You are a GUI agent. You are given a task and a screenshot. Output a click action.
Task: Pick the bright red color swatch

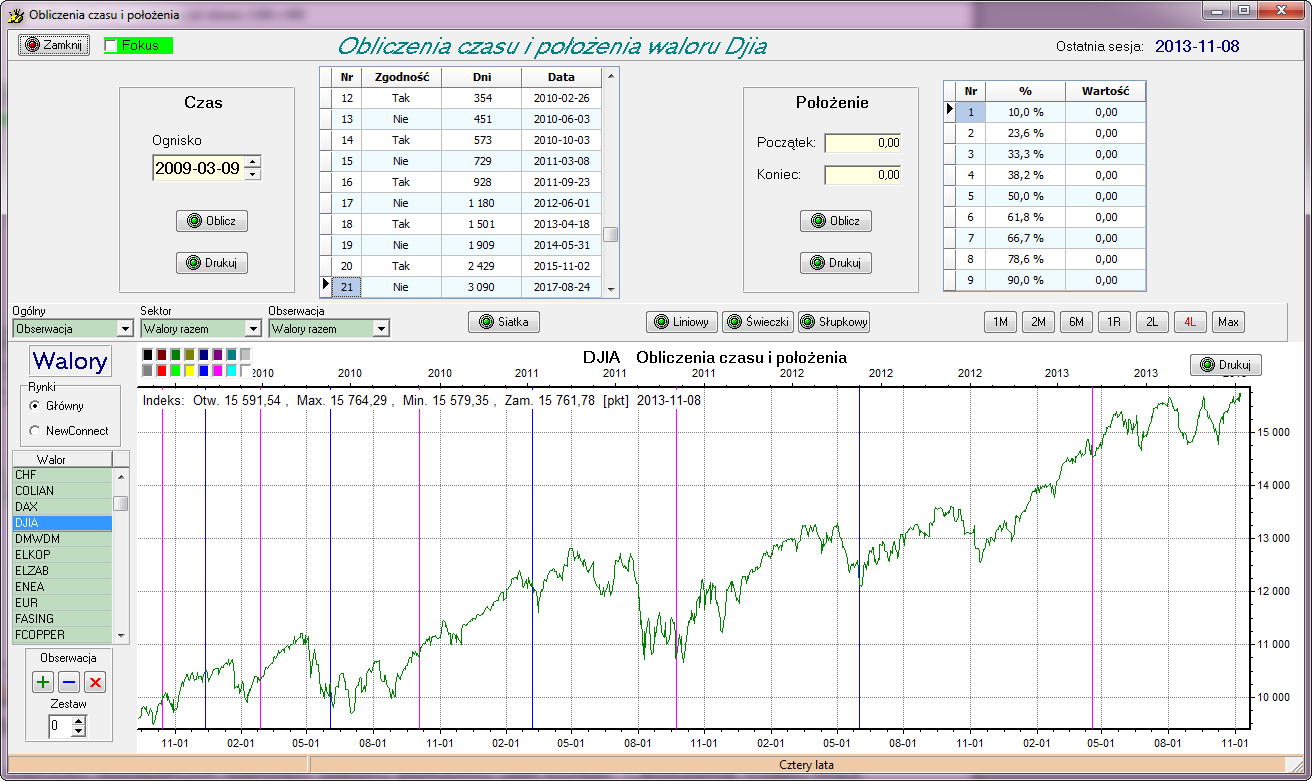pos(162,371)
